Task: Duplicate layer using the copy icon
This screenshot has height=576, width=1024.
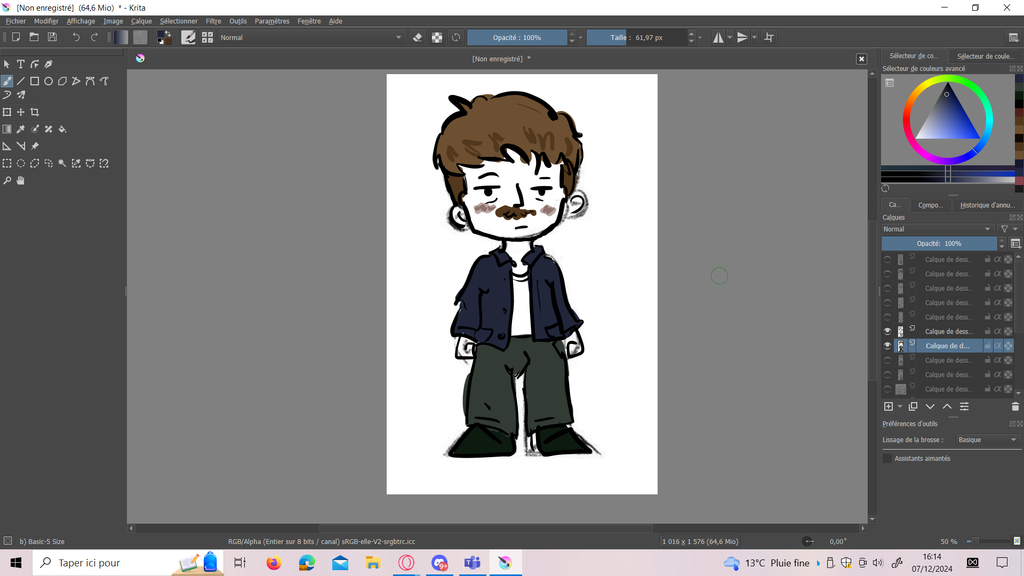Action: (x=913, y=406)
